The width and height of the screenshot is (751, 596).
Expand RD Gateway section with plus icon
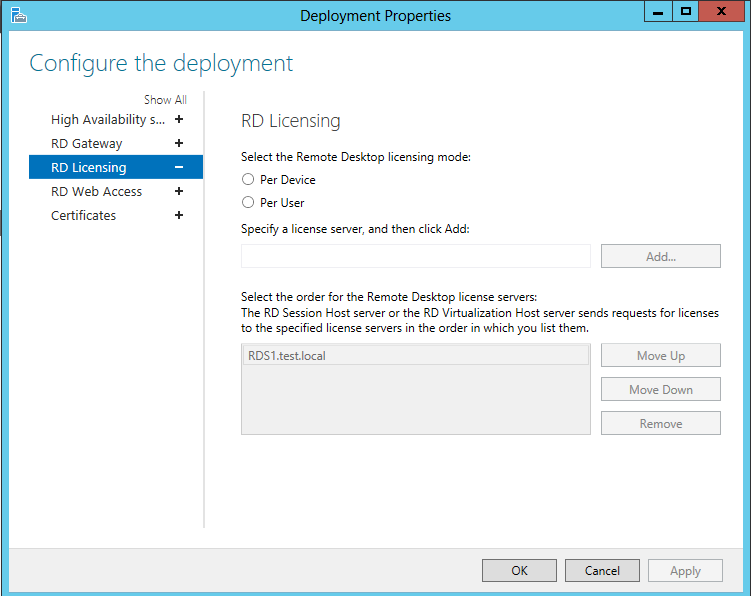tap(179, 143)
